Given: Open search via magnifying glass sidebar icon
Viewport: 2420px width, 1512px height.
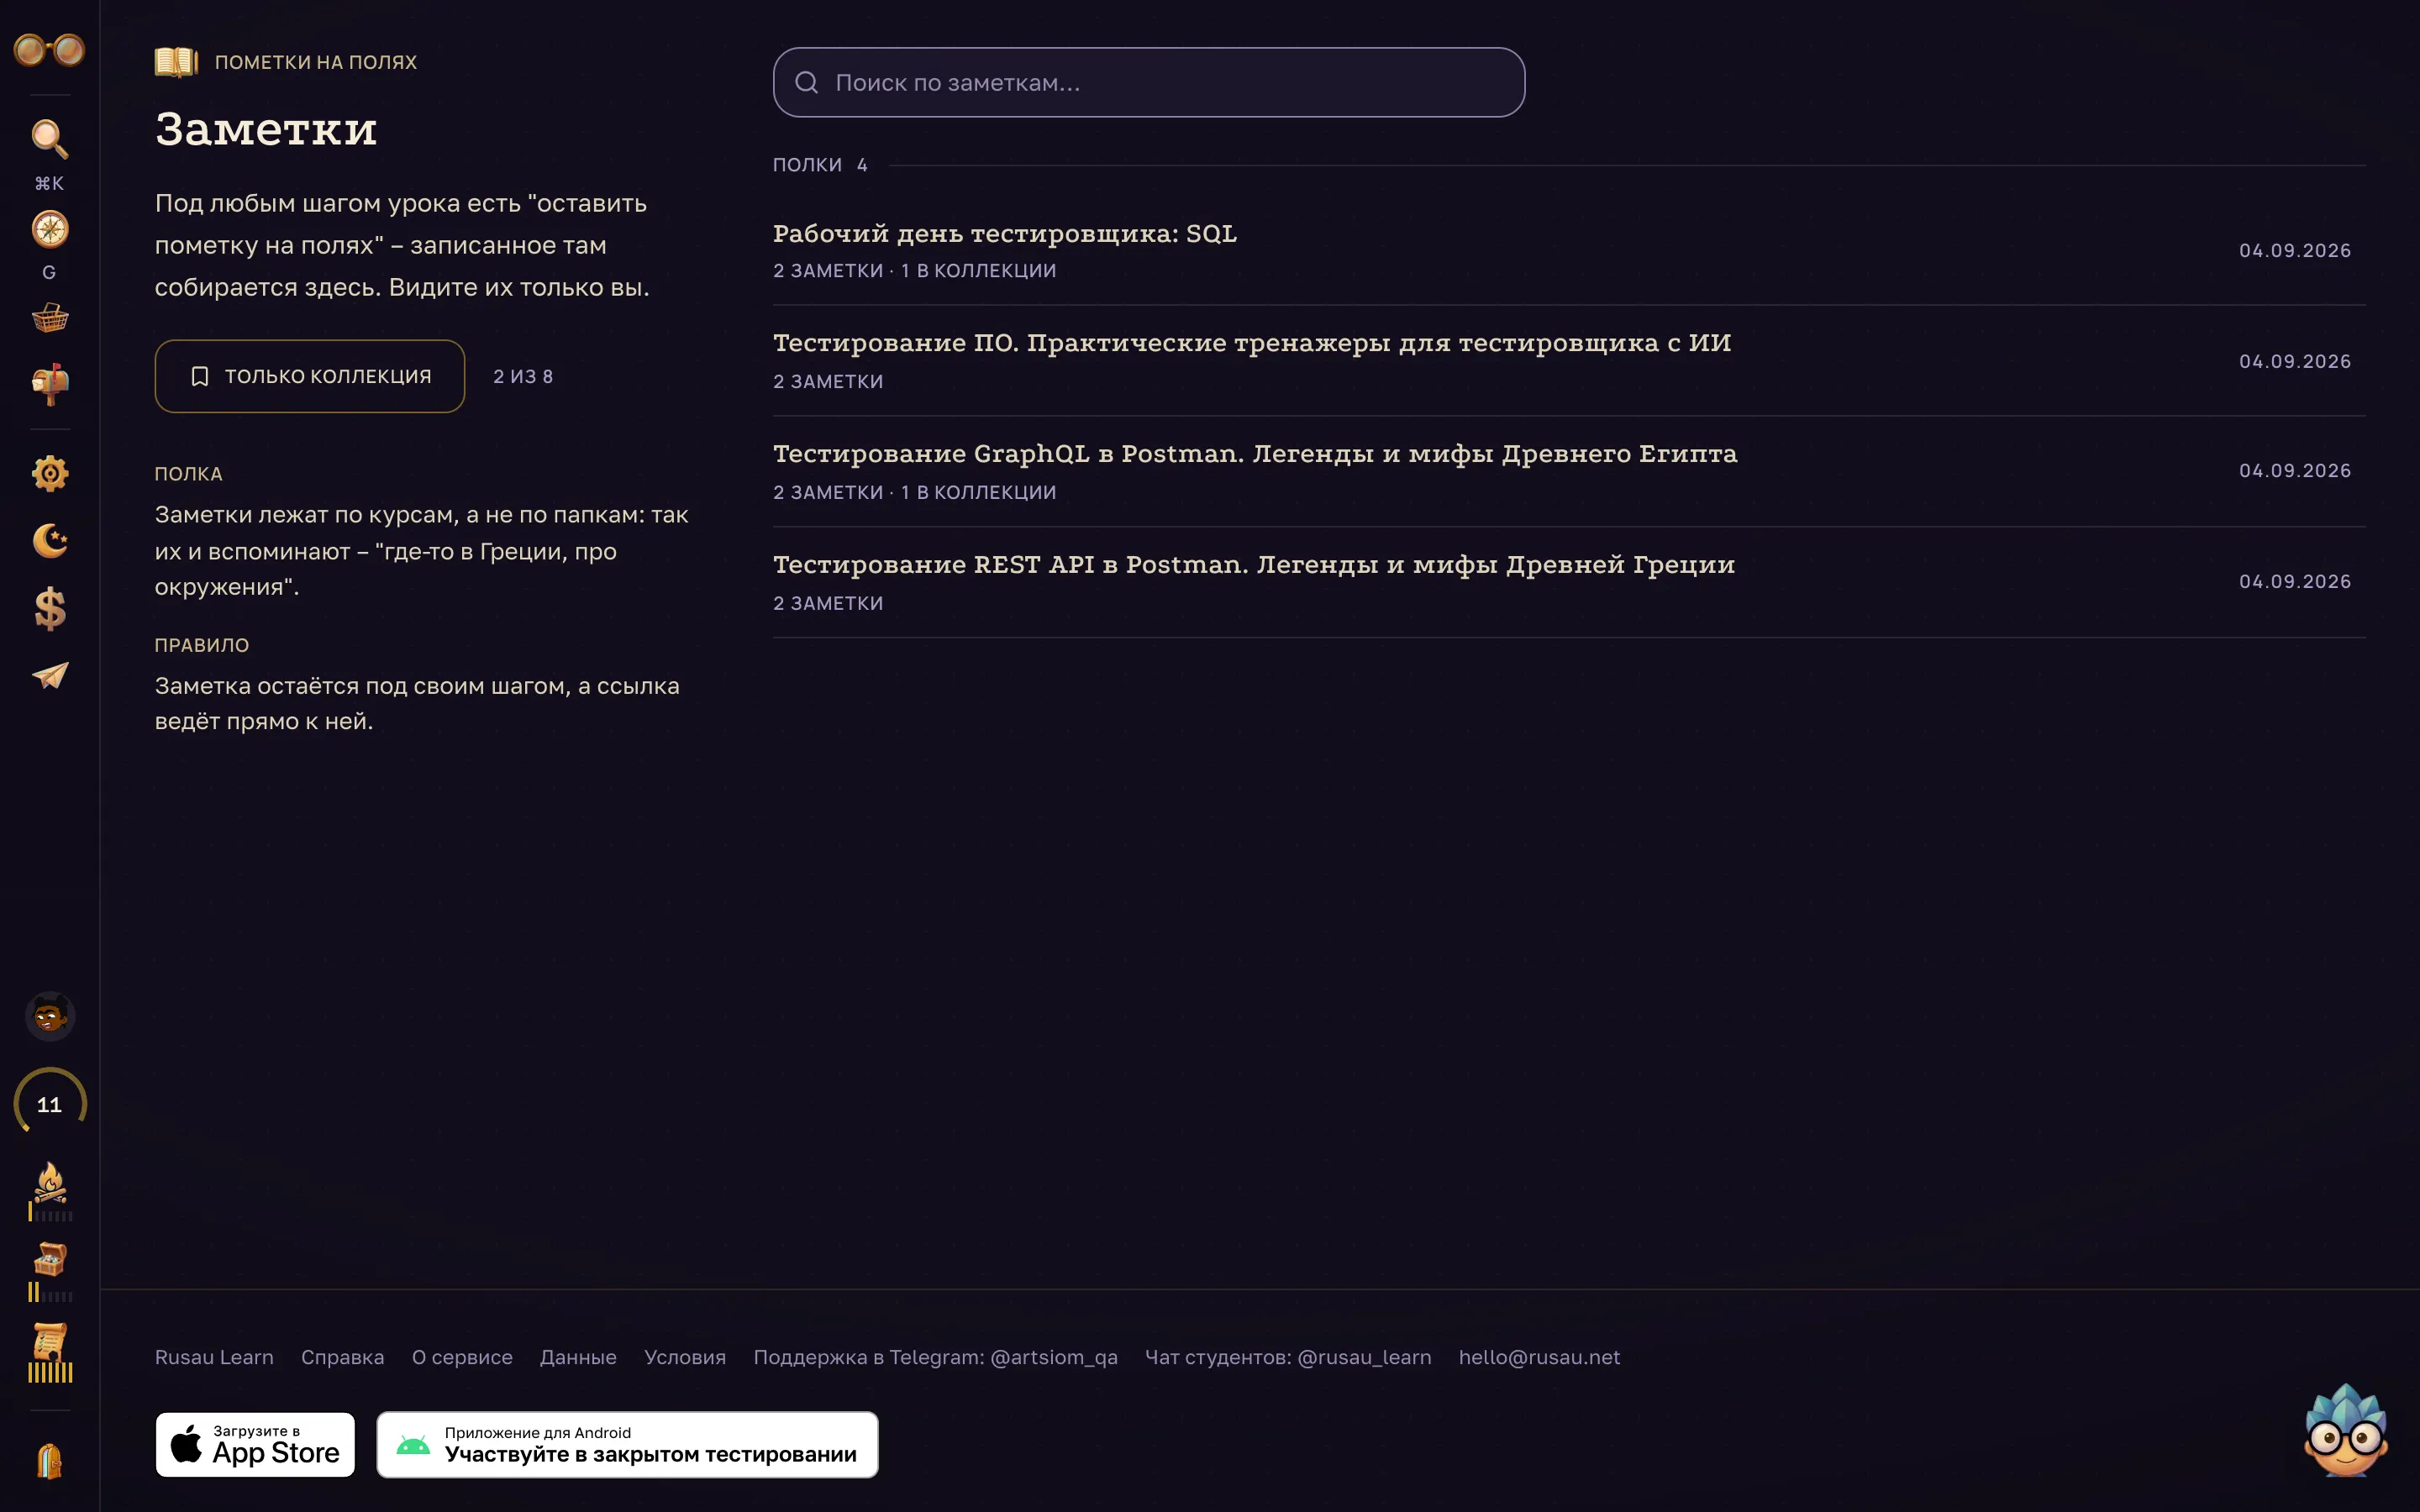Looking at the screenshot, I should [x=49, y=139].
